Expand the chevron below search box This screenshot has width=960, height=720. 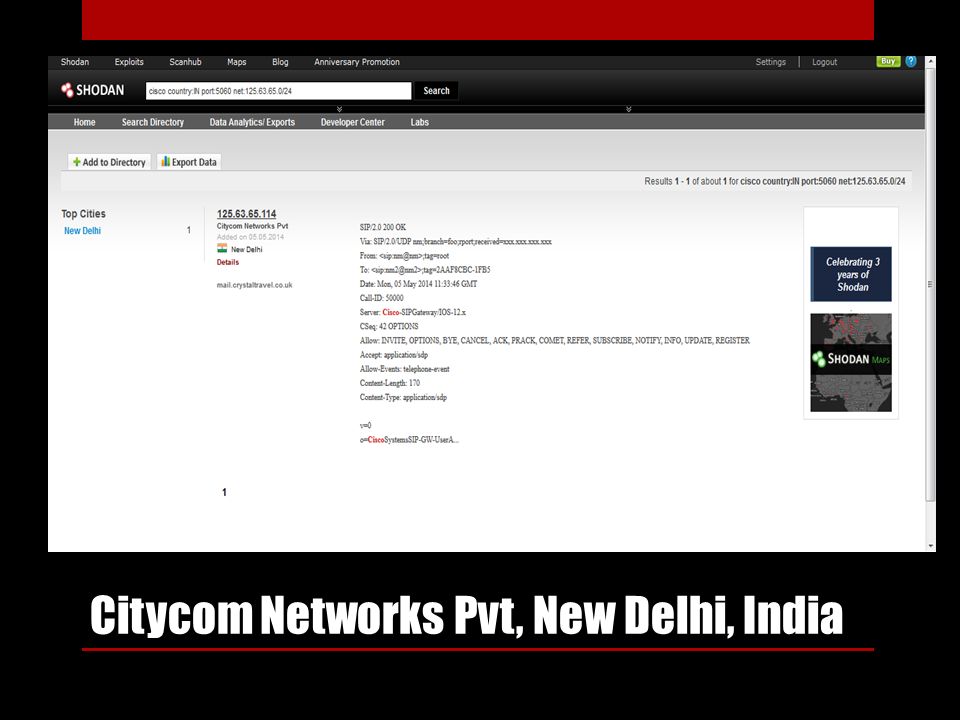pyautogui.click(x=339, y=109)
